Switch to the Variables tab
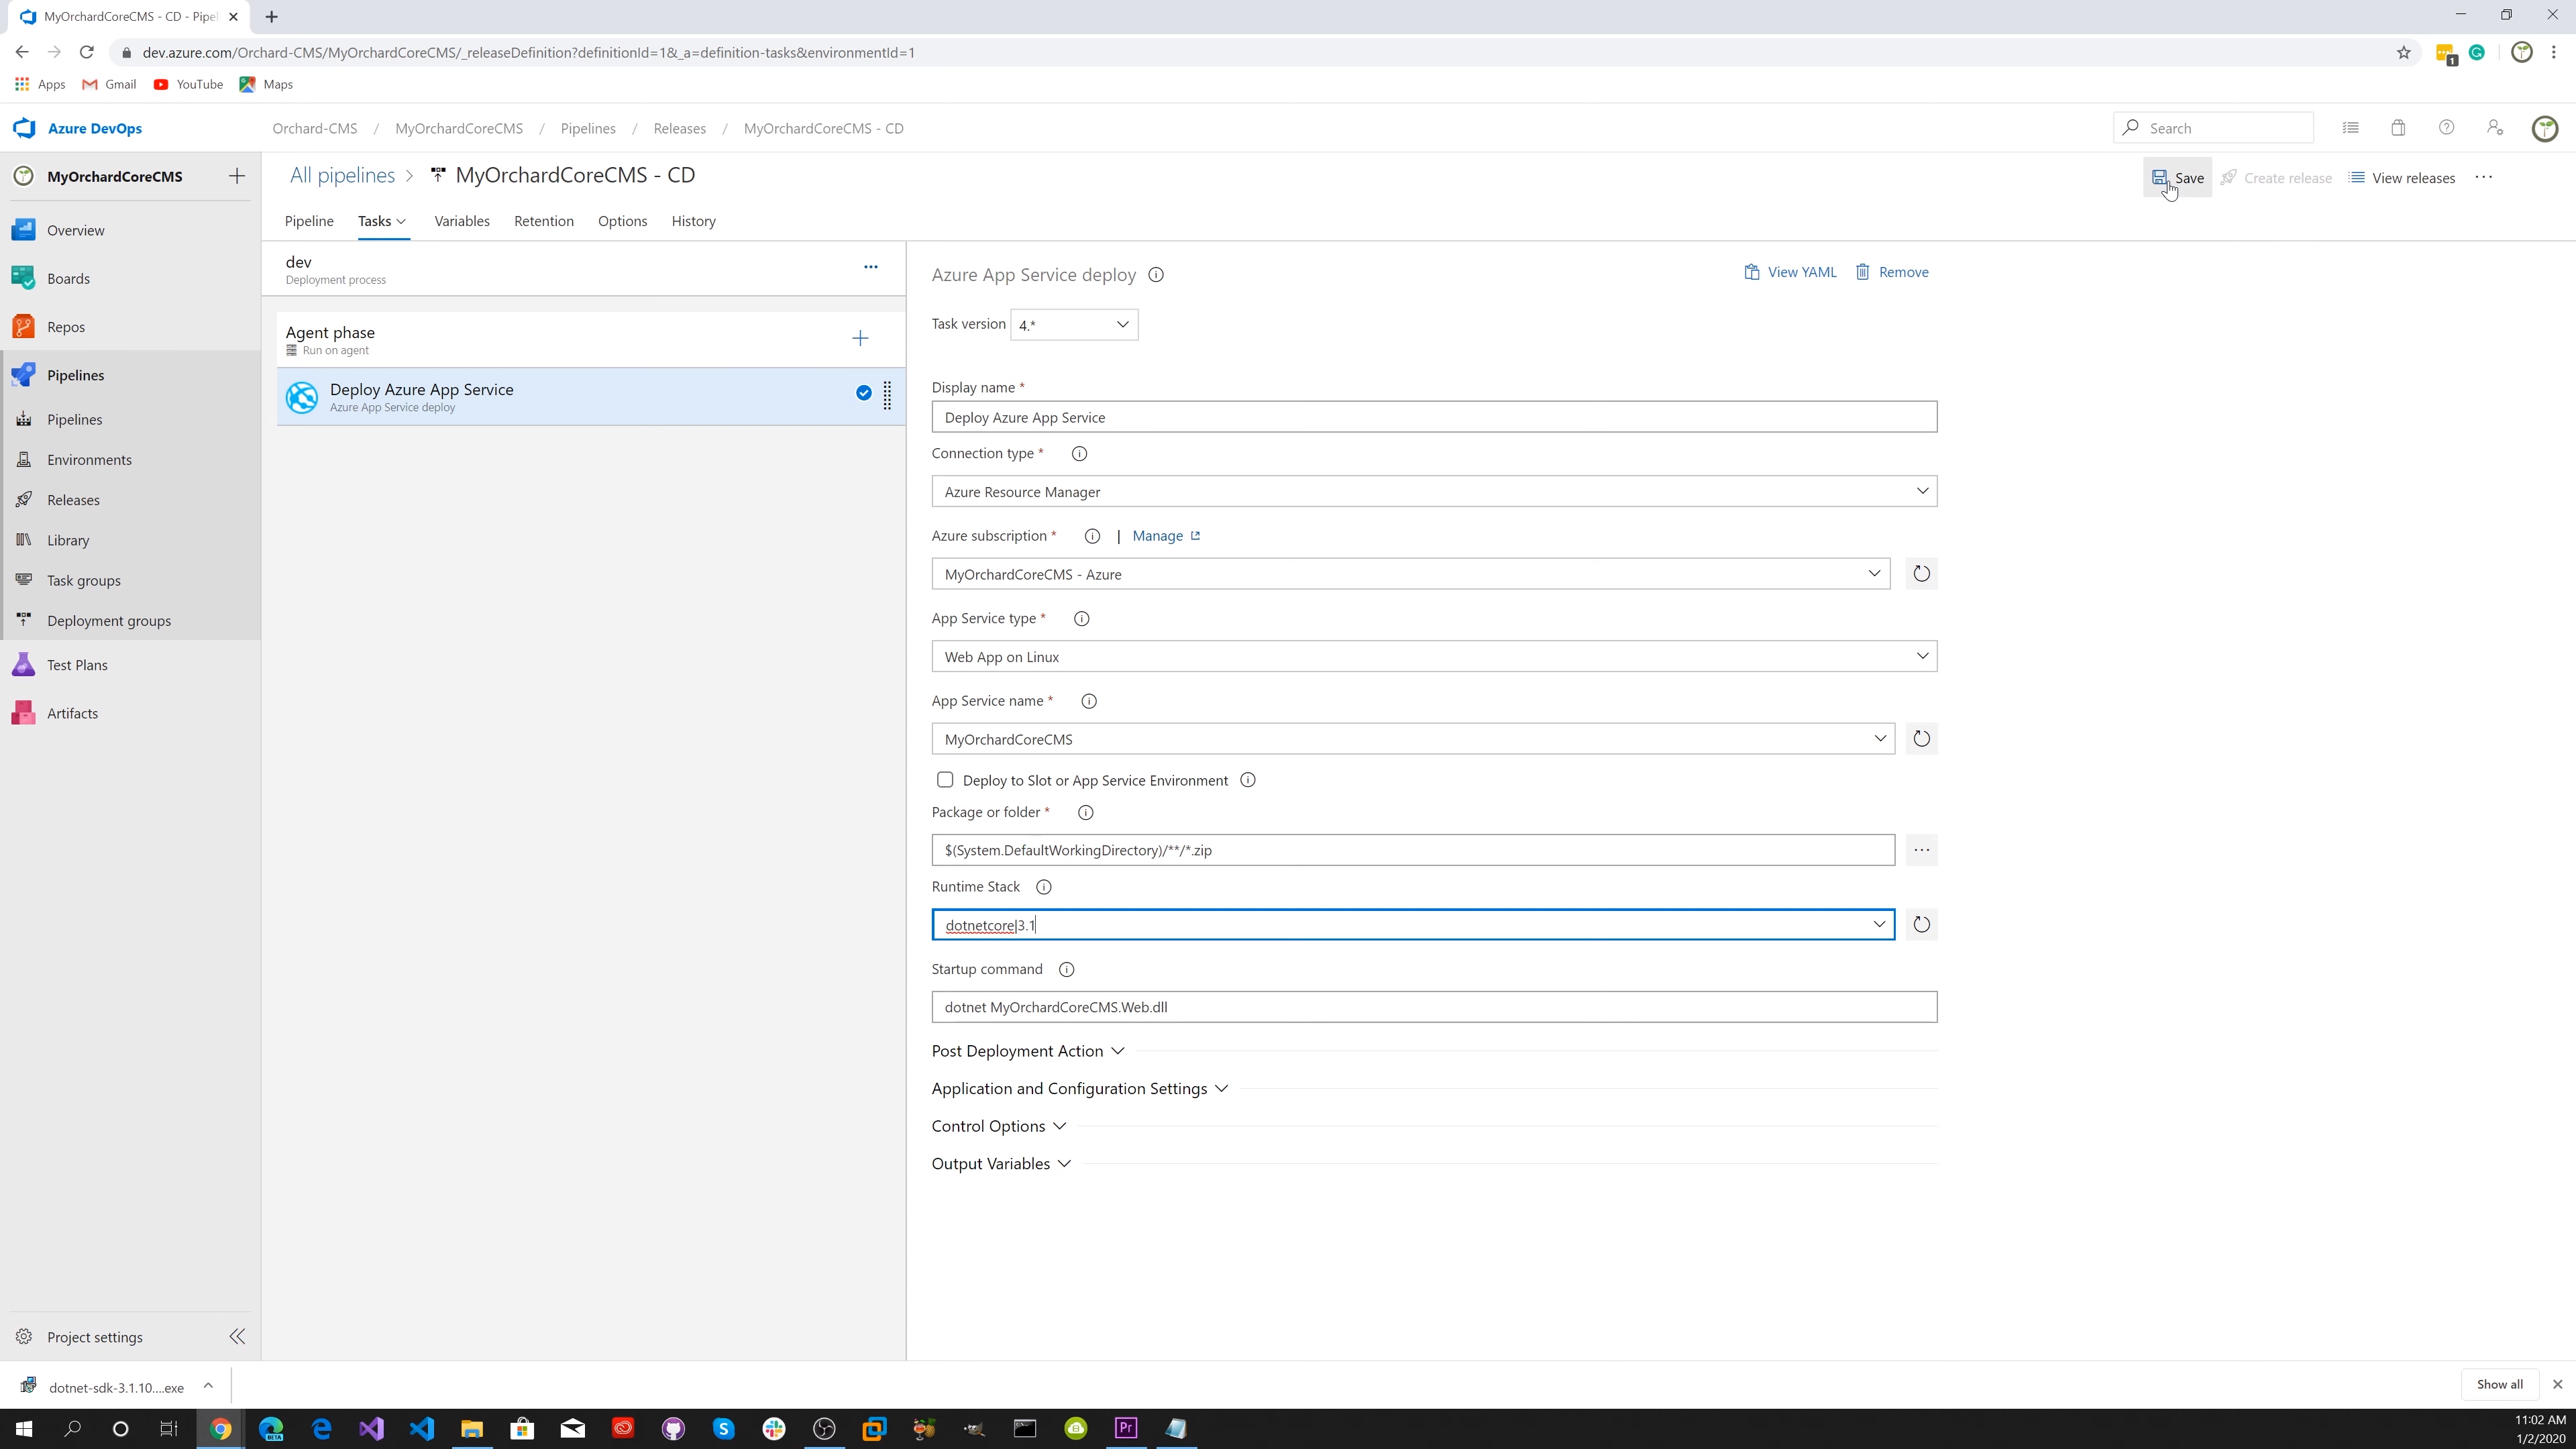 pos(462,221)
